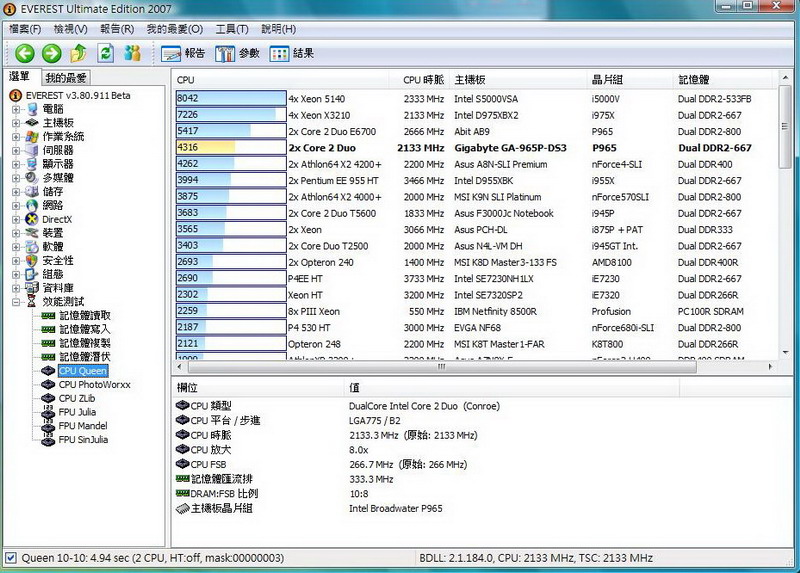The image size is (800, 573).
Task: Click the 軟體 software icon
Action: (32, 247)
